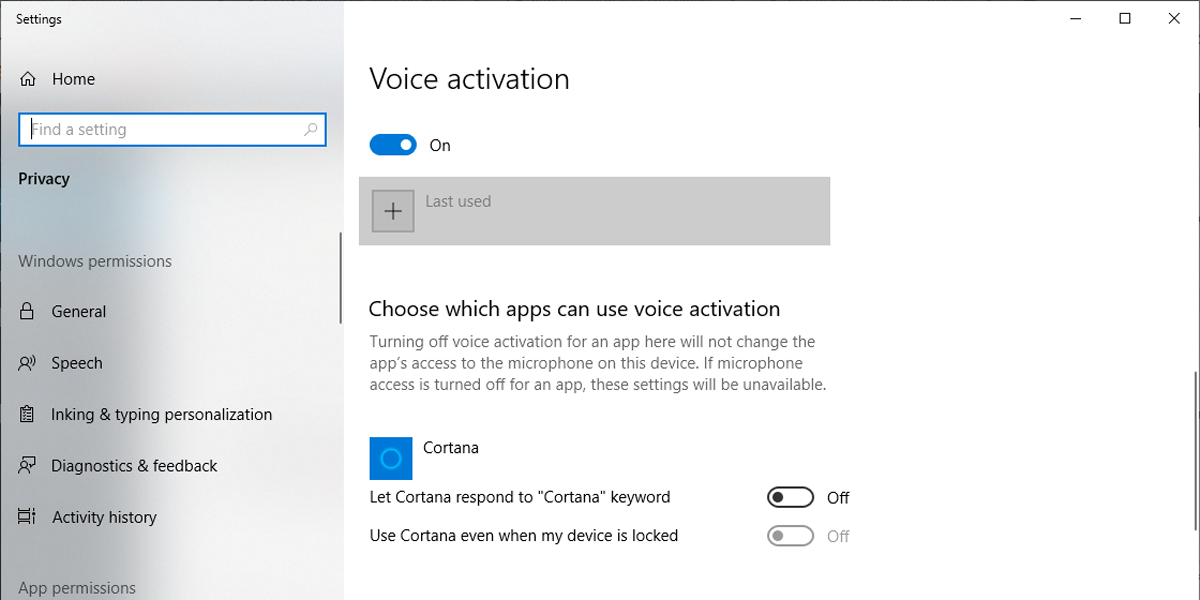Click the Activity history icon
The height and width of the screenshot is (600, 1200).
(28, 517)
